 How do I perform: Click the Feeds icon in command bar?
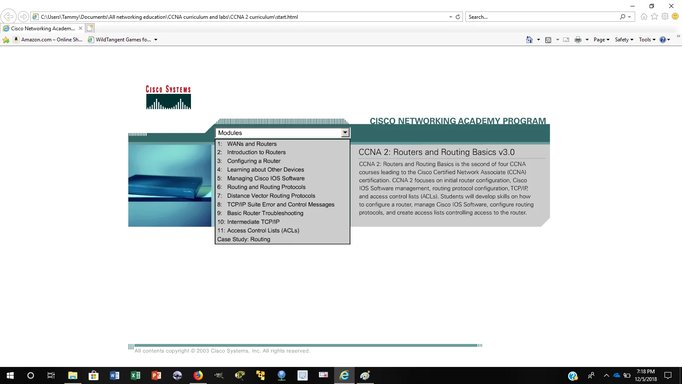[x=548, y=40]
